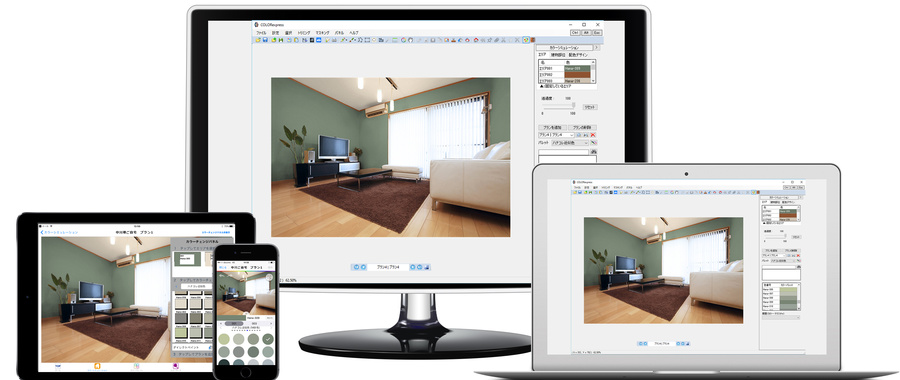Toggle the Alt key button on the monitor window

pos(586,33)
